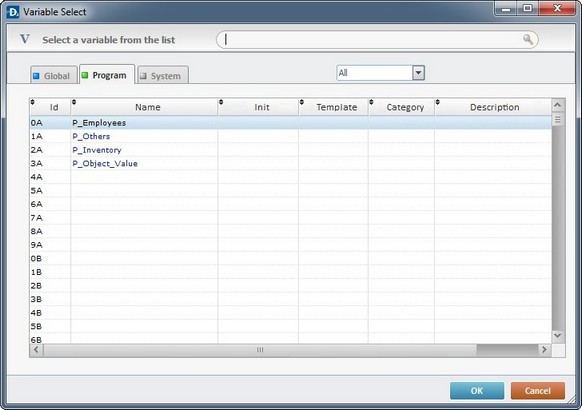
Task: Click the Id column sort icon
Action: 33,102
